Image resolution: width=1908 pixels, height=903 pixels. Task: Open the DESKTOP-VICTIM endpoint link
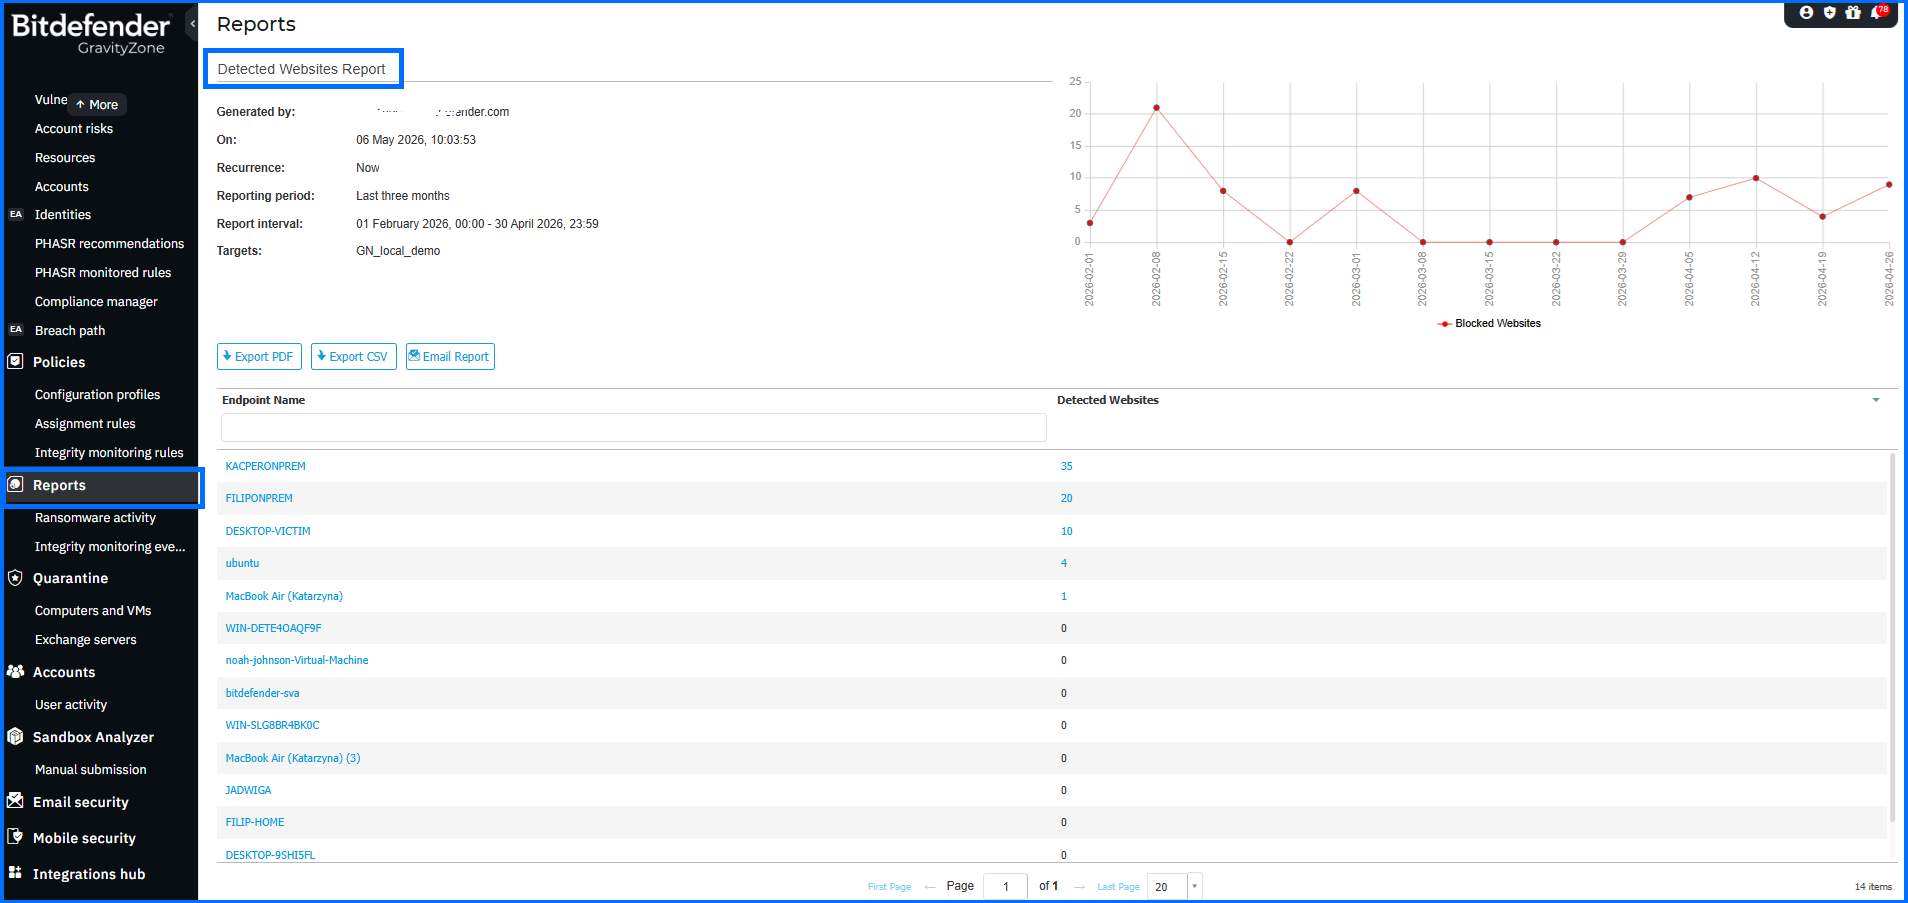[x=268, y=531]
